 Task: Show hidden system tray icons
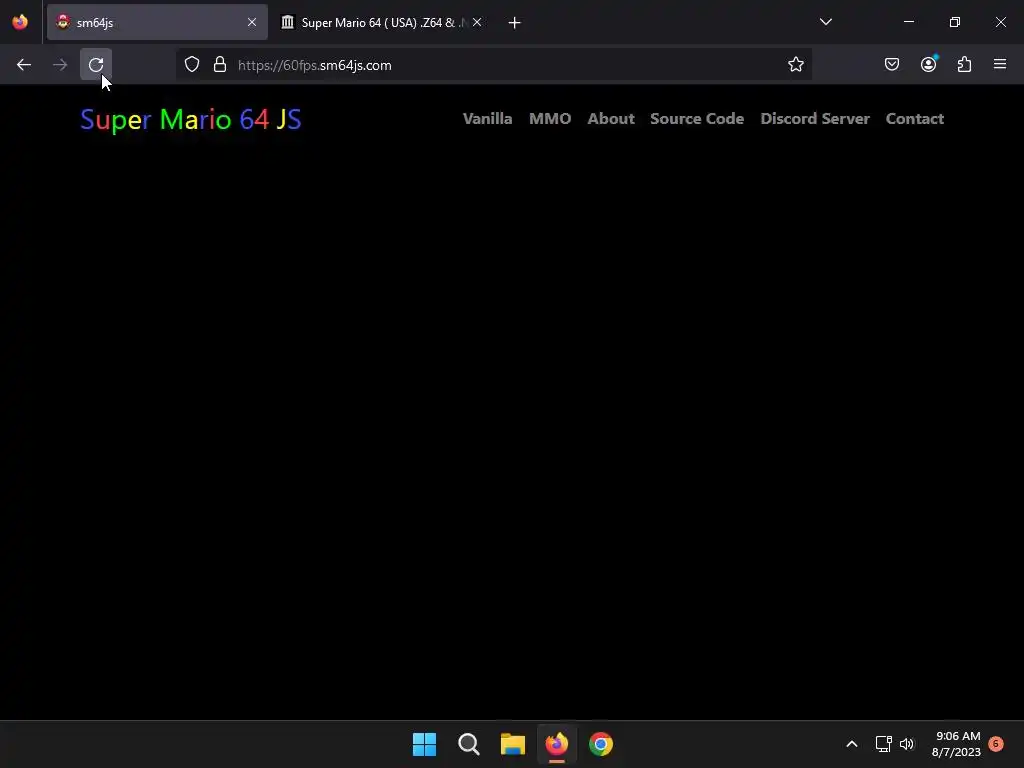pyautogui.click(x=852, y=744)
